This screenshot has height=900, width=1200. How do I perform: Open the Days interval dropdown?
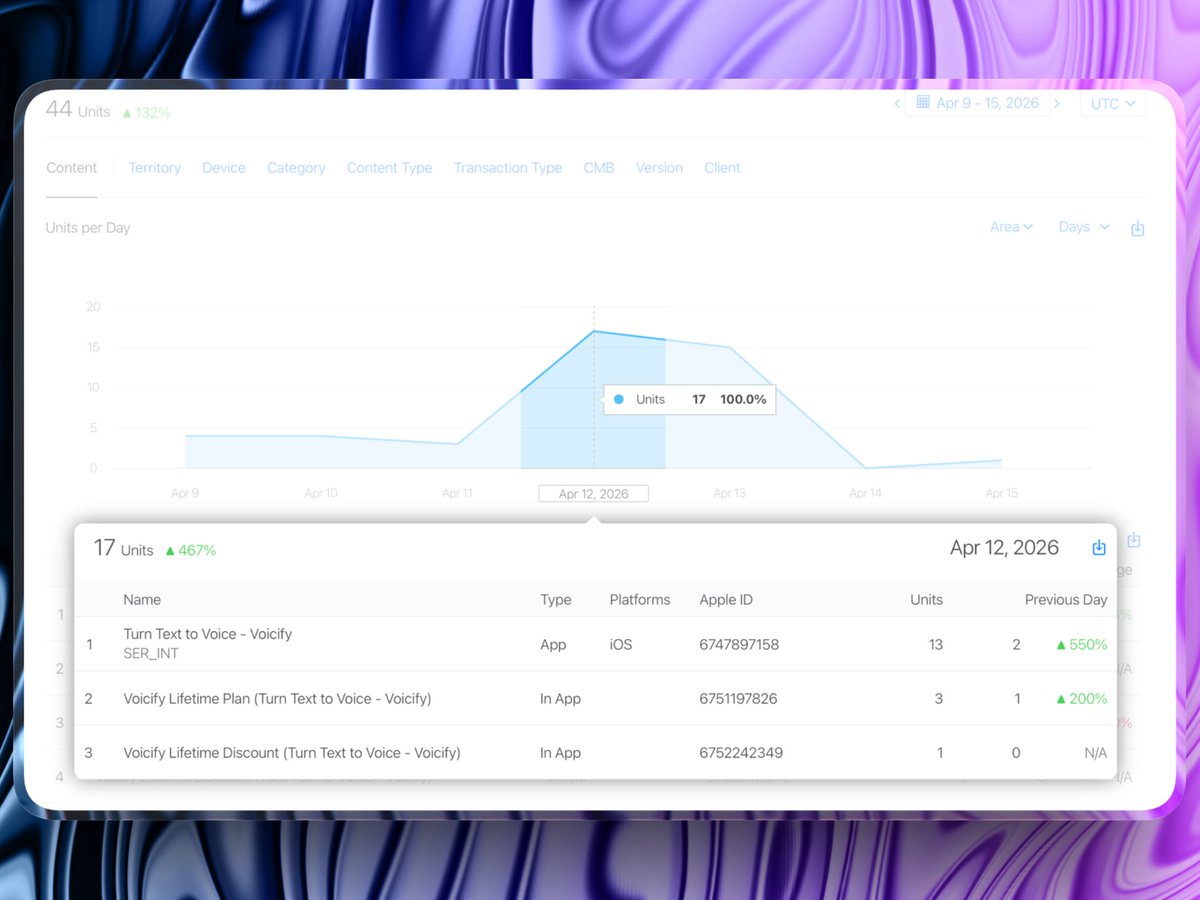tap(1084, 227)
